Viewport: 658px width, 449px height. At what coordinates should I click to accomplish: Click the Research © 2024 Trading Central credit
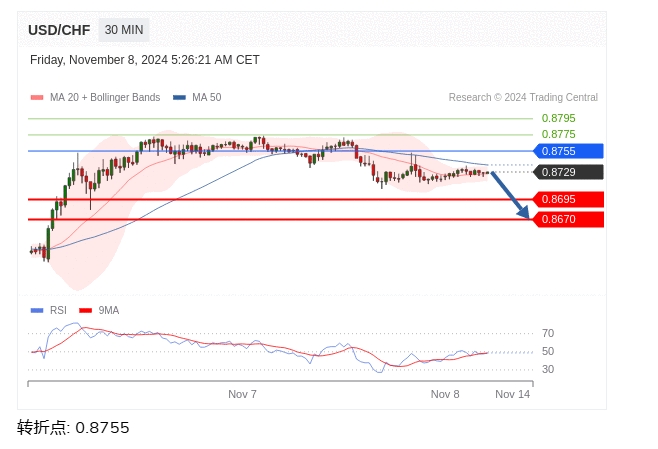click(x=523, y=97)
